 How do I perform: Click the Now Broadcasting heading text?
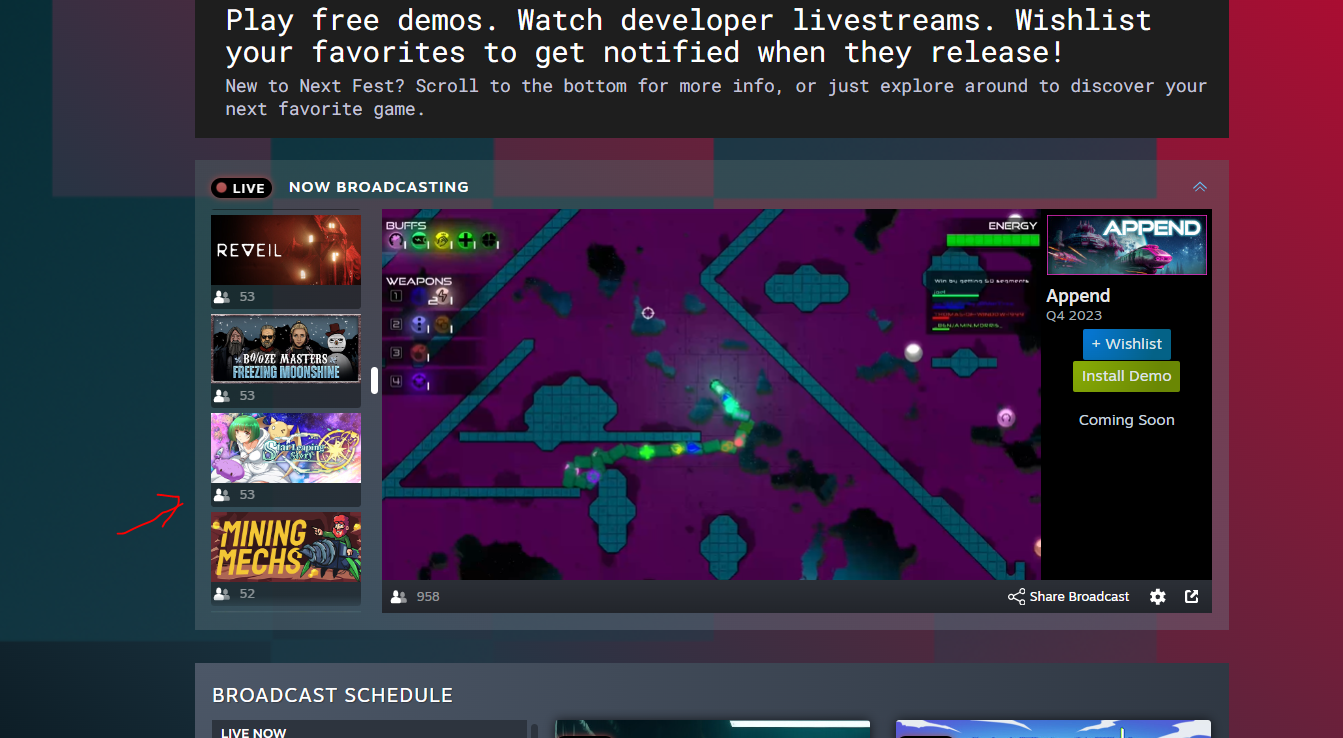click(379, 187)
